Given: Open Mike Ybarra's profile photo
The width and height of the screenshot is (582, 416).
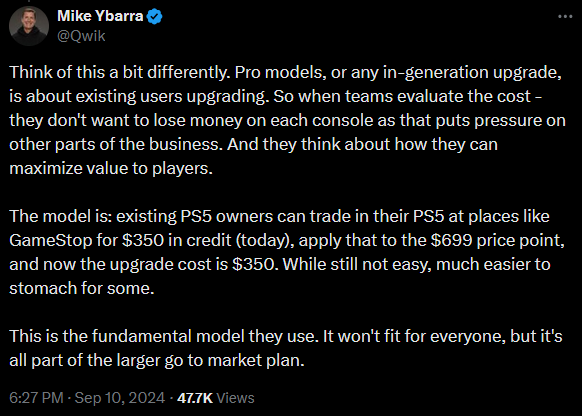Looking at the screenshot, I should point(29,26).
